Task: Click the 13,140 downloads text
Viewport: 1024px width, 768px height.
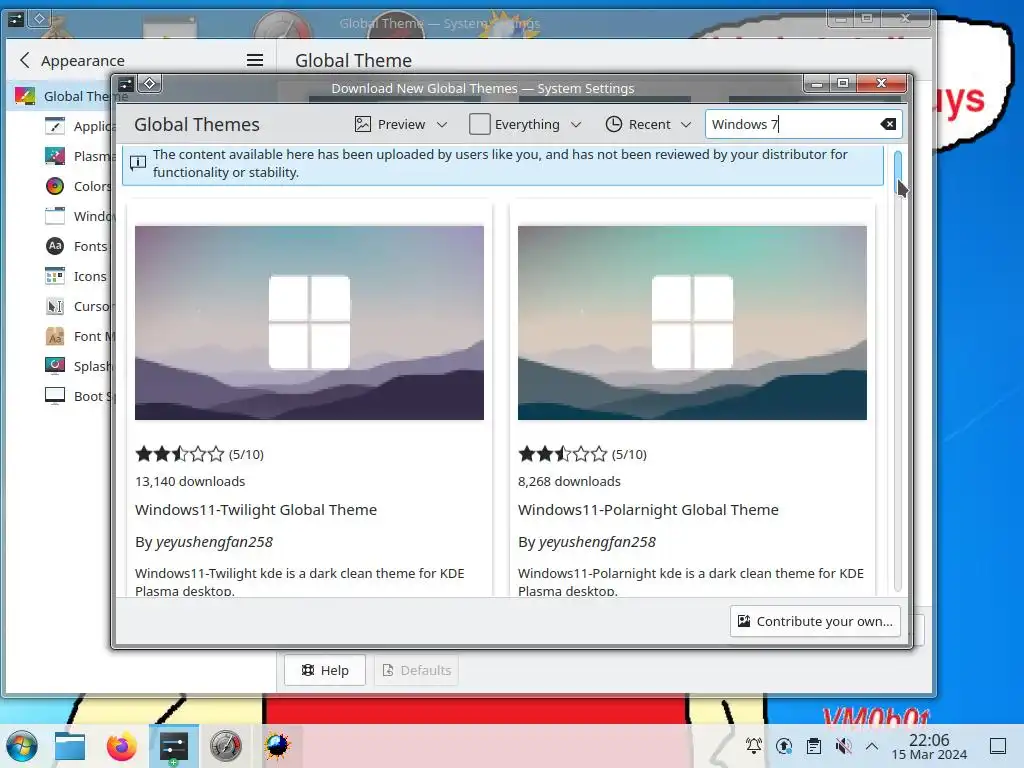Action: pyautogui.click(x=190, y=481)
